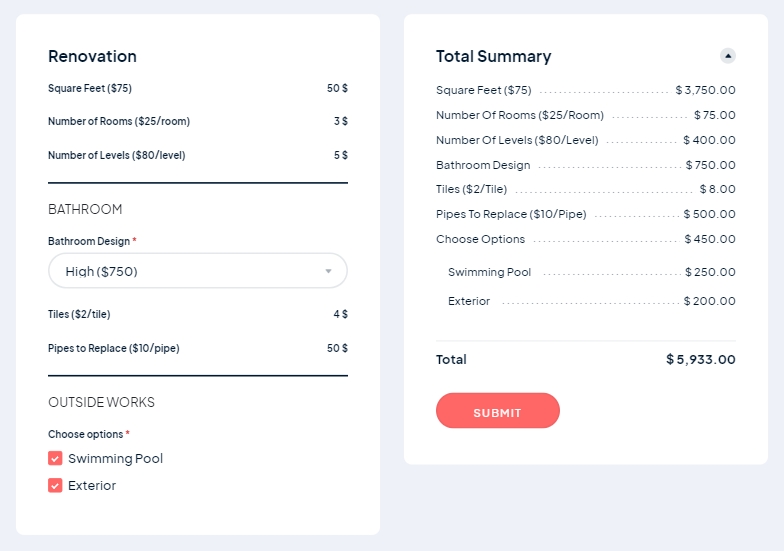Click the Exterior $200.00 summary line
Screen dimensions: 784x551
[590, 301]
